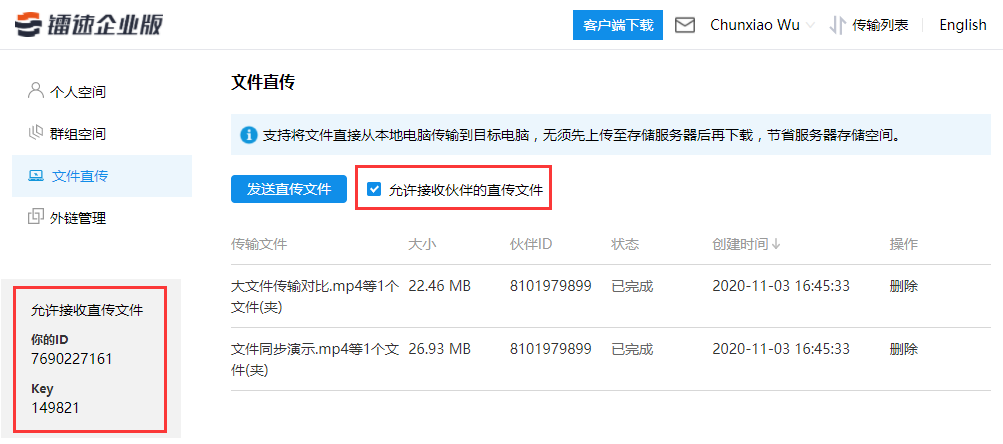
Task: Toggle 允许接收伙伴的直传文件 checkbox
Action: click(374, 189)
